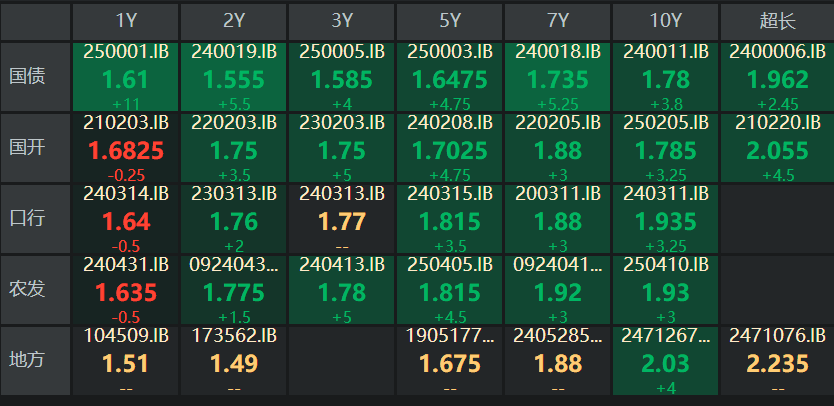
Task: Open local bond 104509.IB at 1.51
Action: pyautogui.click(x=126, y=361)
